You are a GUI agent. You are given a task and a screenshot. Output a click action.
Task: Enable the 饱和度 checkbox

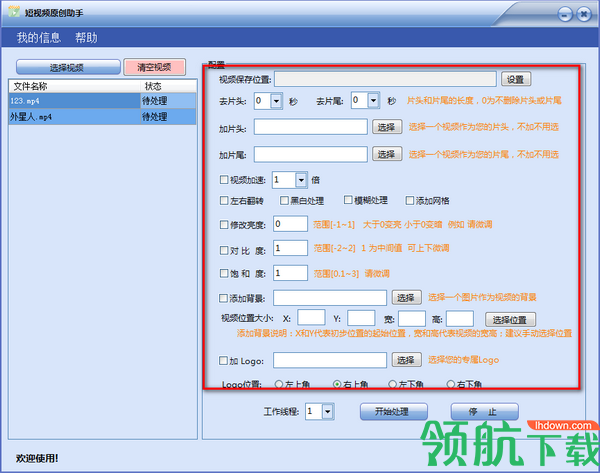coord(224,273)
